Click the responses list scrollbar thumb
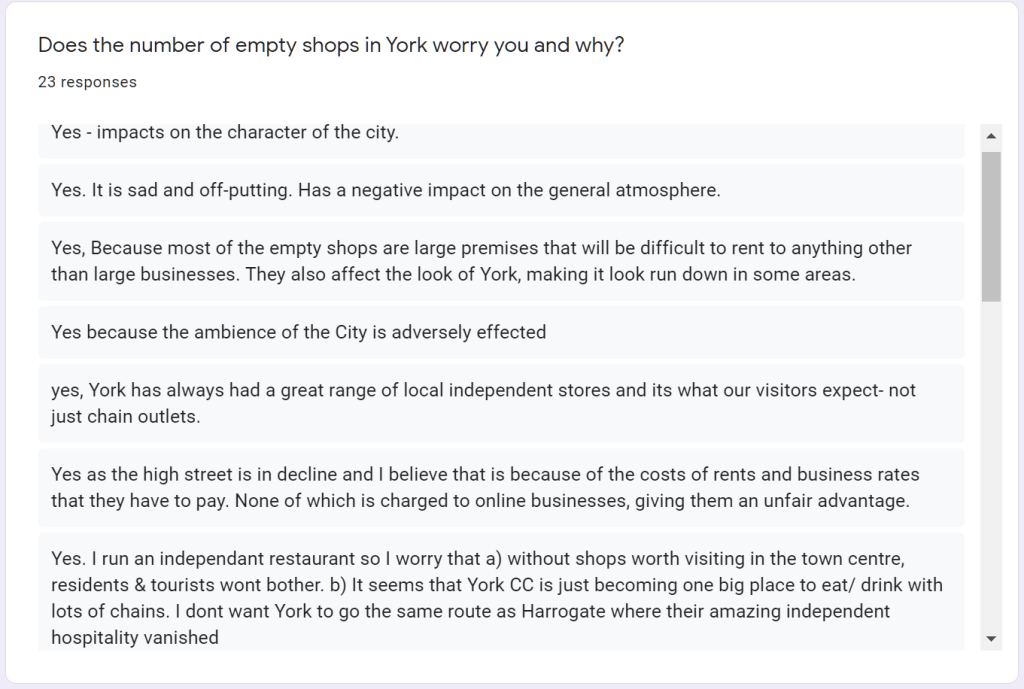 (991, 226)
